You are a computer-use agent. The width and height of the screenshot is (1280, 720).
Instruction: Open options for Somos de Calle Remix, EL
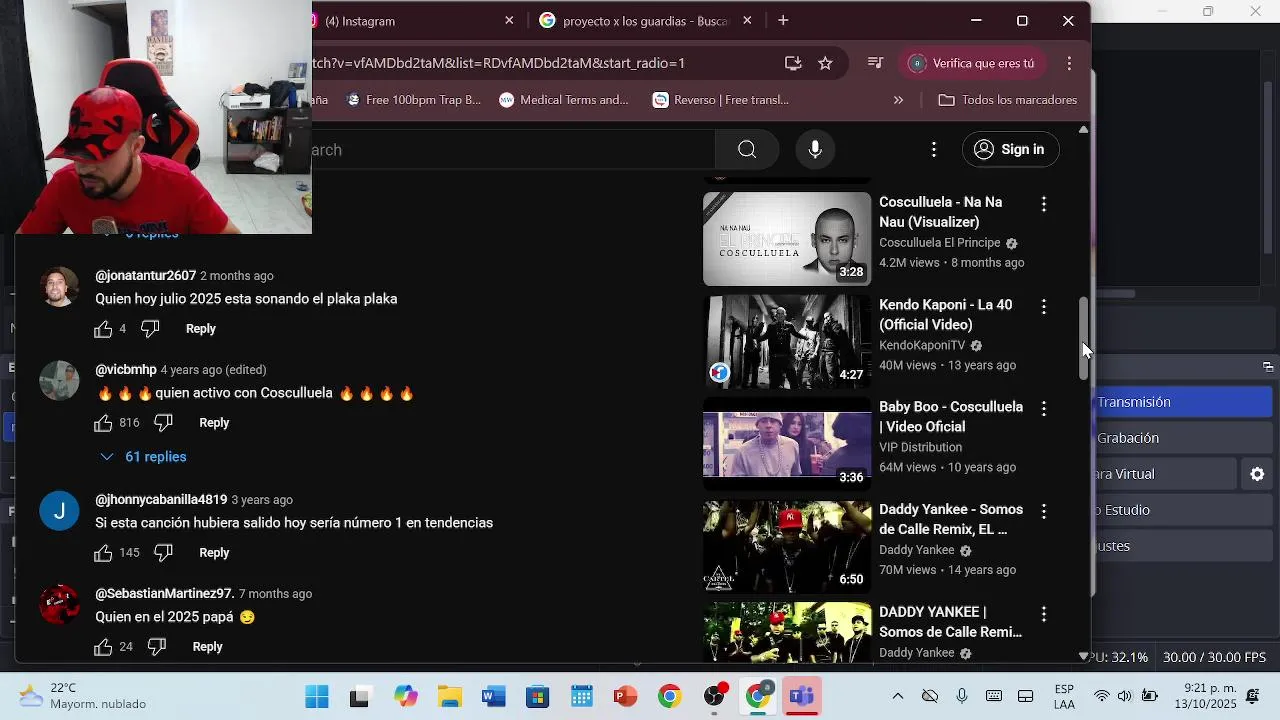pos(1044,511)
